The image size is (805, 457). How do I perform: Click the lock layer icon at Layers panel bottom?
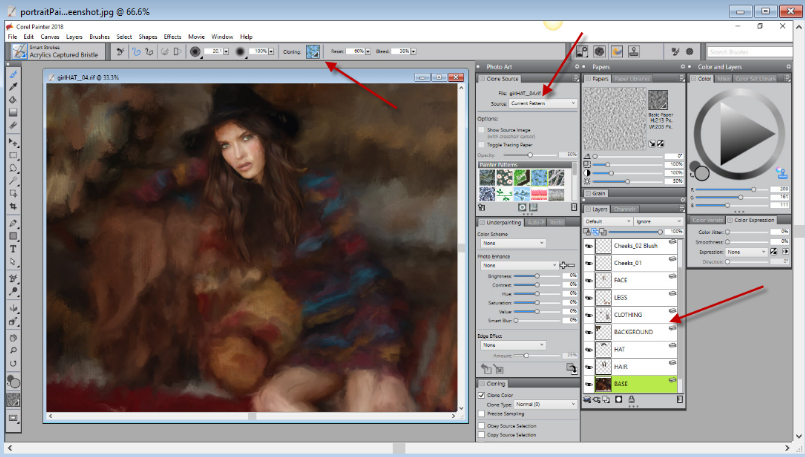[631, 399]
